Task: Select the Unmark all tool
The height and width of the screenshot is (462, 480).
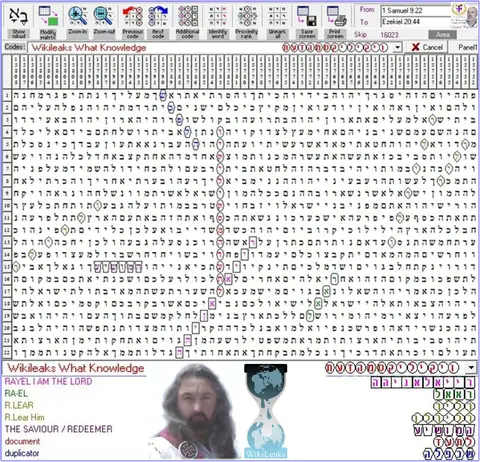Action: tap(277, 21)
